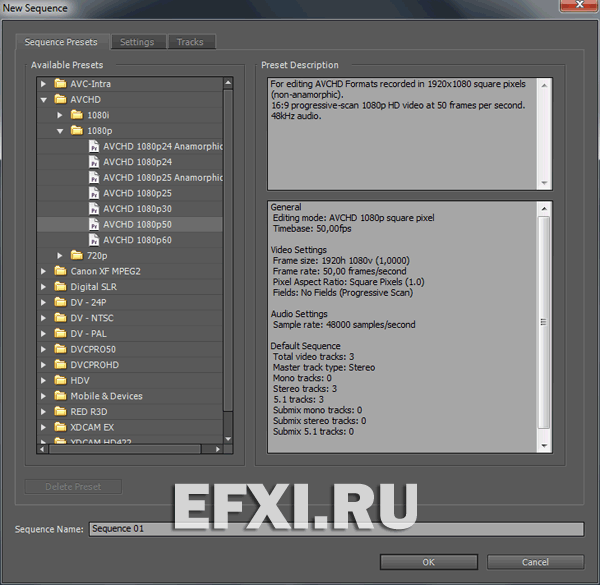Click the Canon XF MPEG2 folder icon
600x585 pixels.
60,271
